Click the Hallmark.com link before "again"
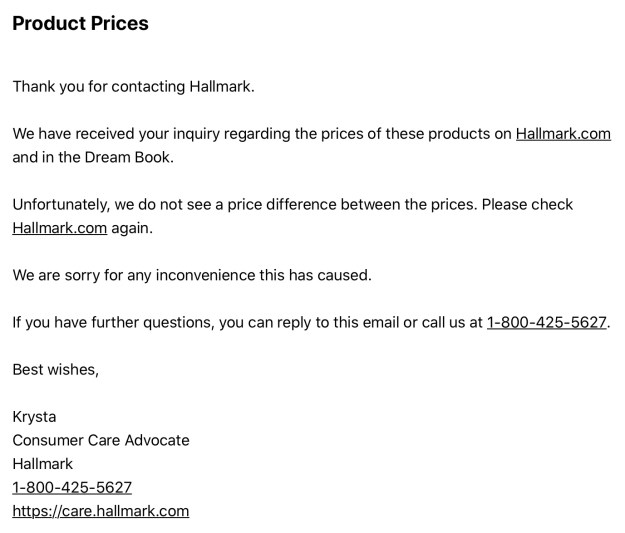The height and width of the screenshot is (533, 625). pyautogui.click(x=59, y=227)
